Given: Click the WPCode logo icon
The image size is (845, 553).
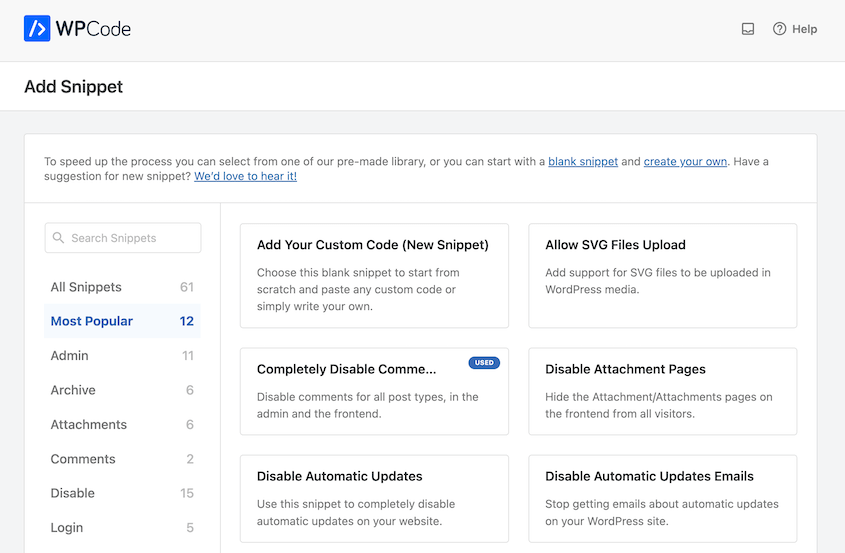Looking at the screenshot, I should point(37,29).
